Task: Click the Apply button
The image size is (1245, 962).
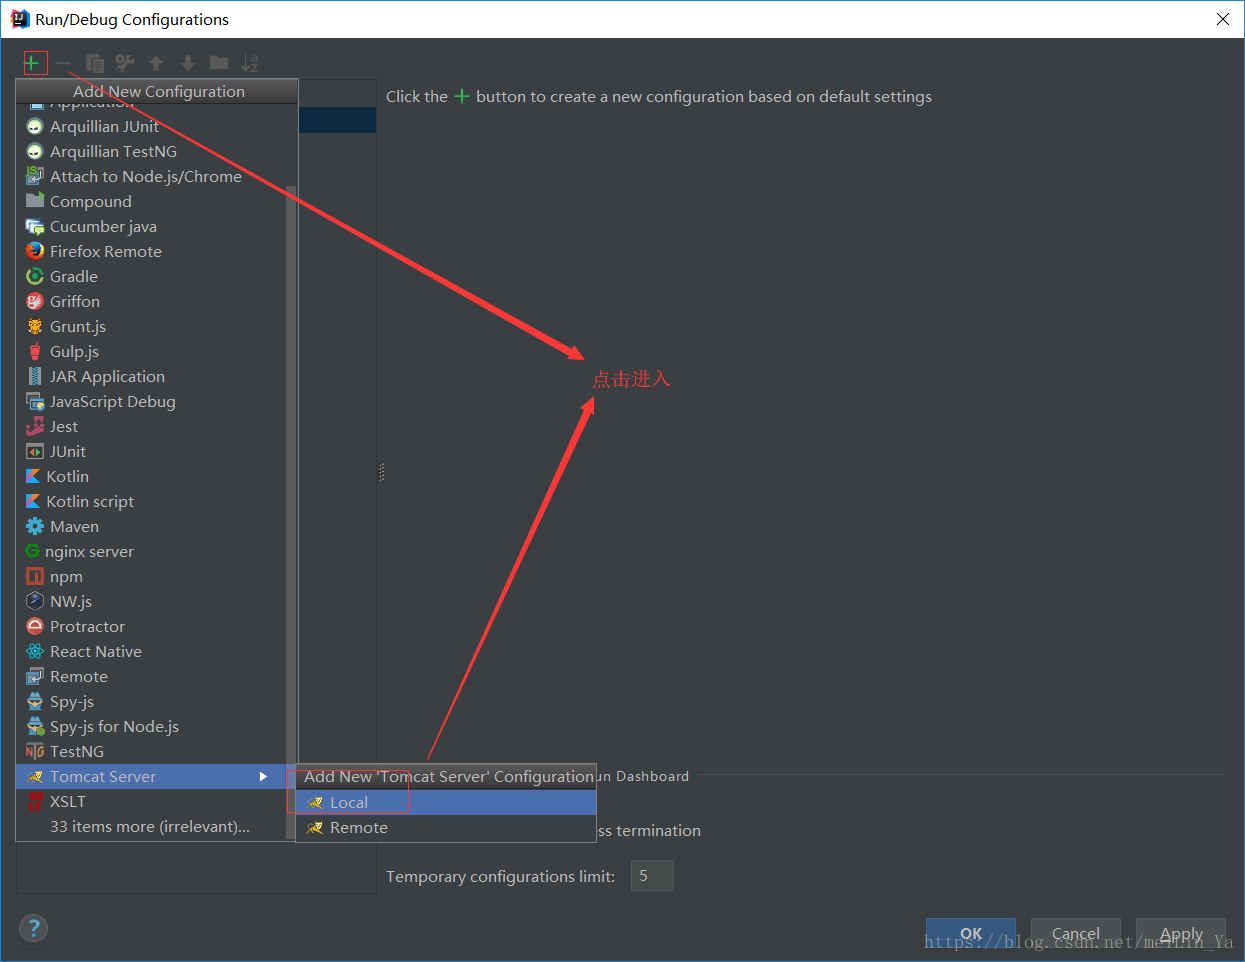Action: pyautogui.click(x=1181, y=933)
